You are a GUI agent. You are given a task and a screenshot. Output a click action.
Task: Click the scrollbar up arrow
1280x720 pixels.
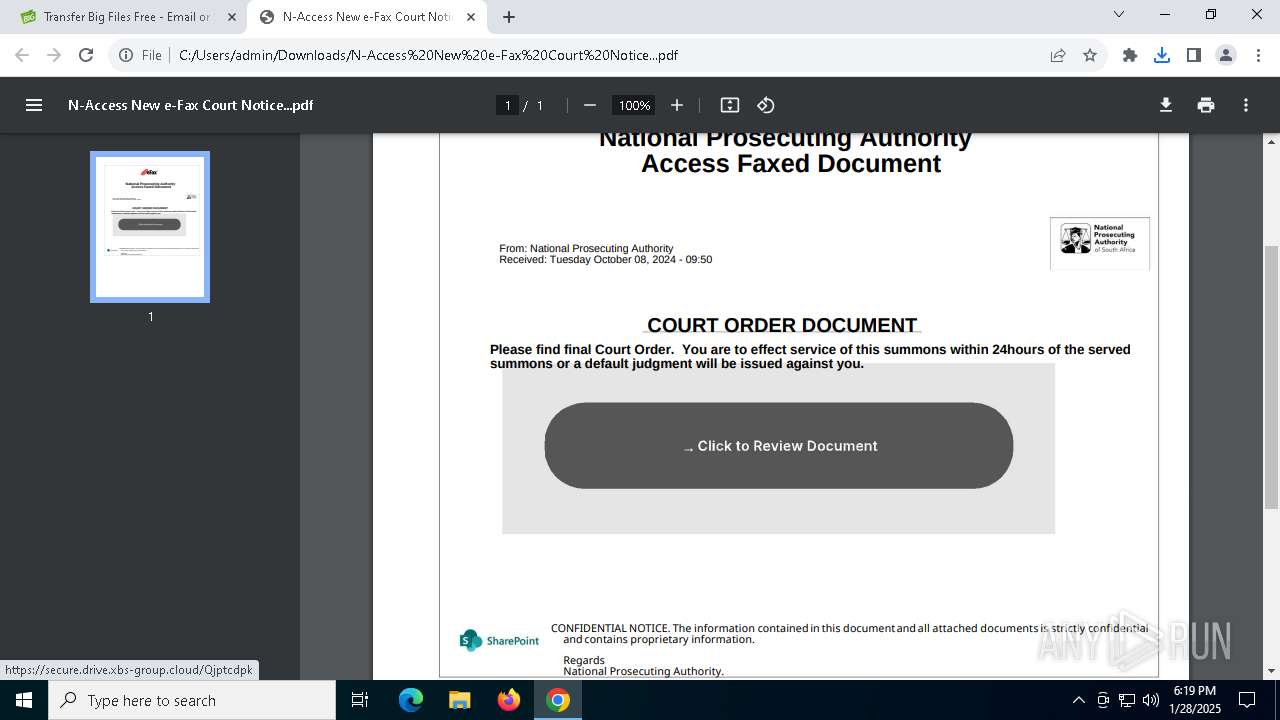tap(1271, 141)
